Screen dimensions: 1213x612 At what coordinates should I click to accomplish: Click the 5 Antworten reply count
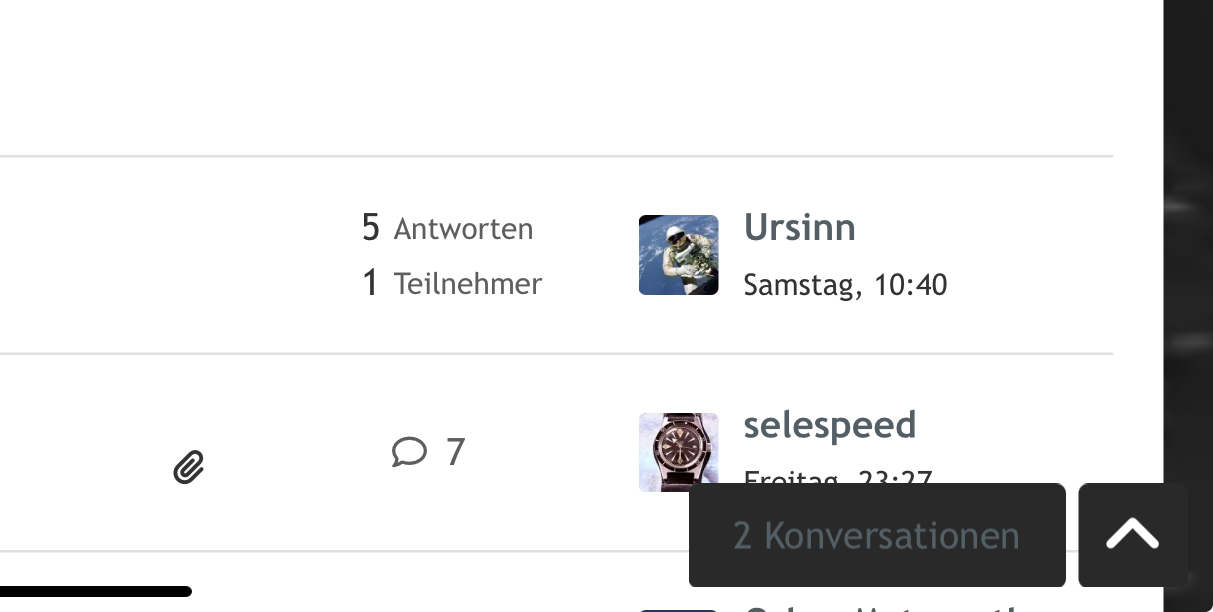(447, 229)
